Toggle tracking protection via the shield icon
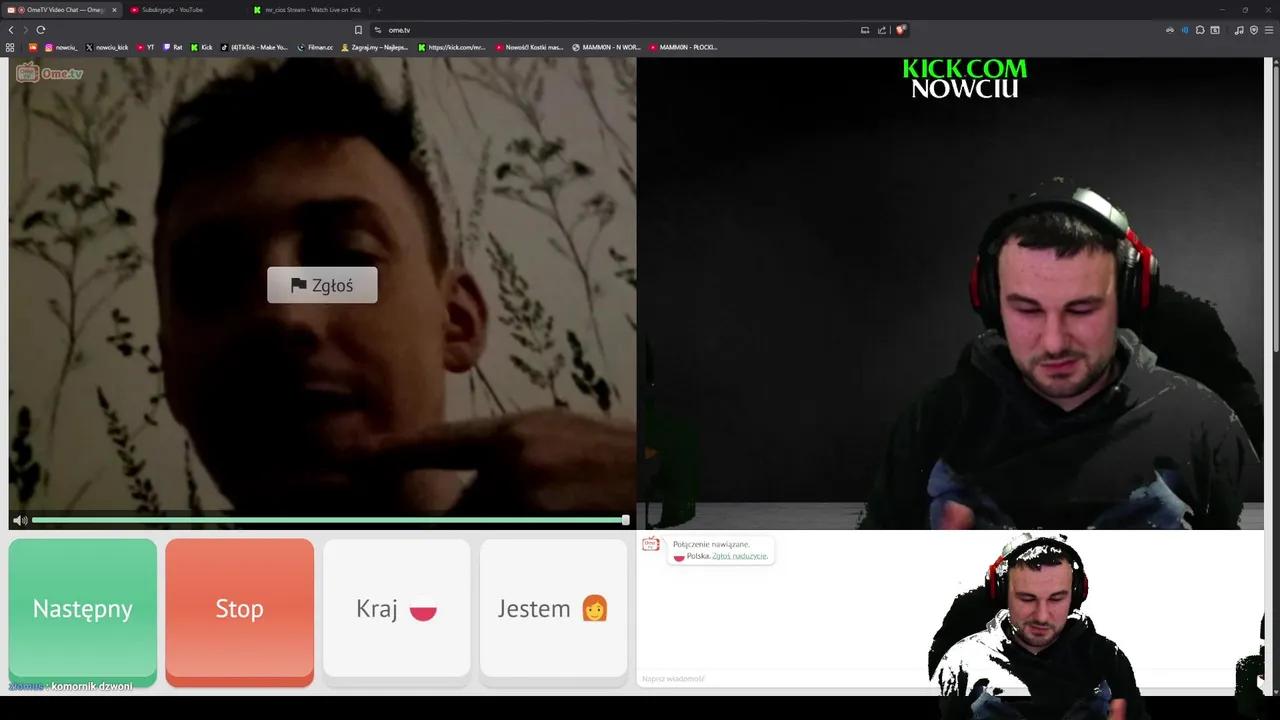 pyautogui.click(x=1253, y=30)
